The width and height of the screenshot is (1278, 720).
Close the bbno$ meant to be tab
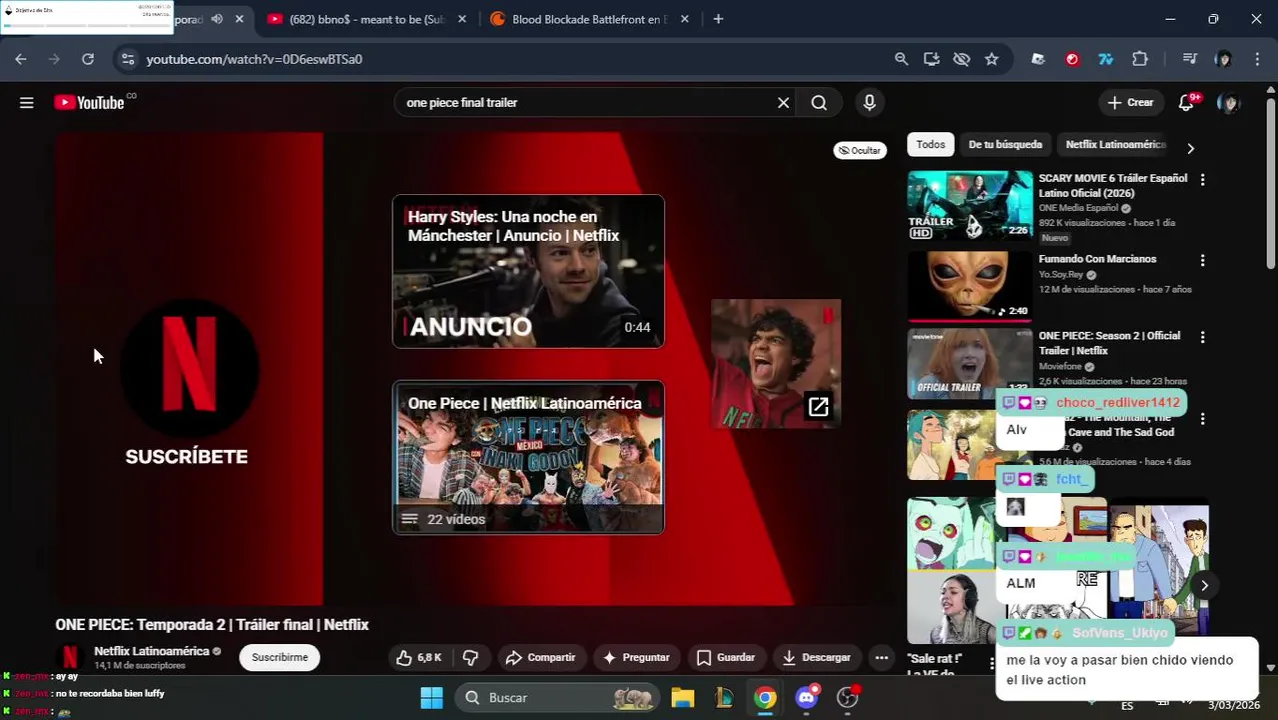(x=463, y=19)
